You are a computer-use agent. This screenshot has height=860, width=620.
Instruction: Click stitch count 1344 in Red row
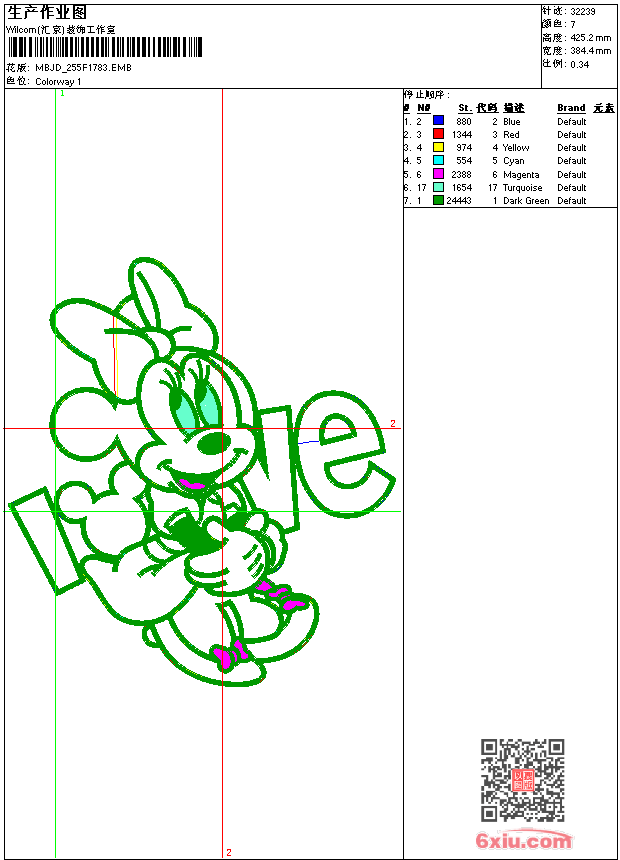click(x=461, y=135)
